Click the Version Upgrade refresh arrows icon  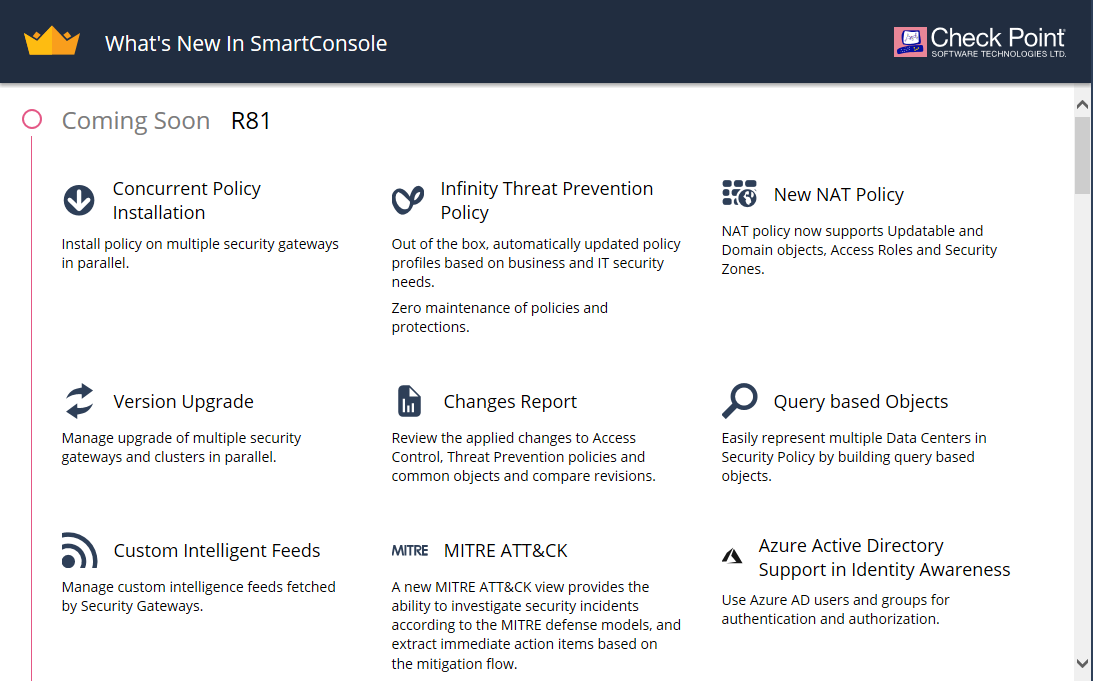coord(79,401)
